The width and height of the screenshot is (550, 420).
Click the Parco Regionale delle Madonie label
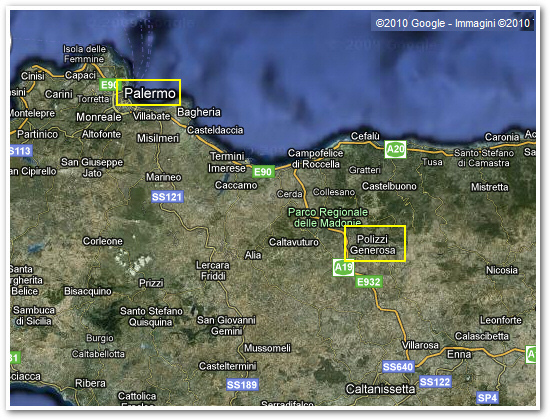(328, 218)
